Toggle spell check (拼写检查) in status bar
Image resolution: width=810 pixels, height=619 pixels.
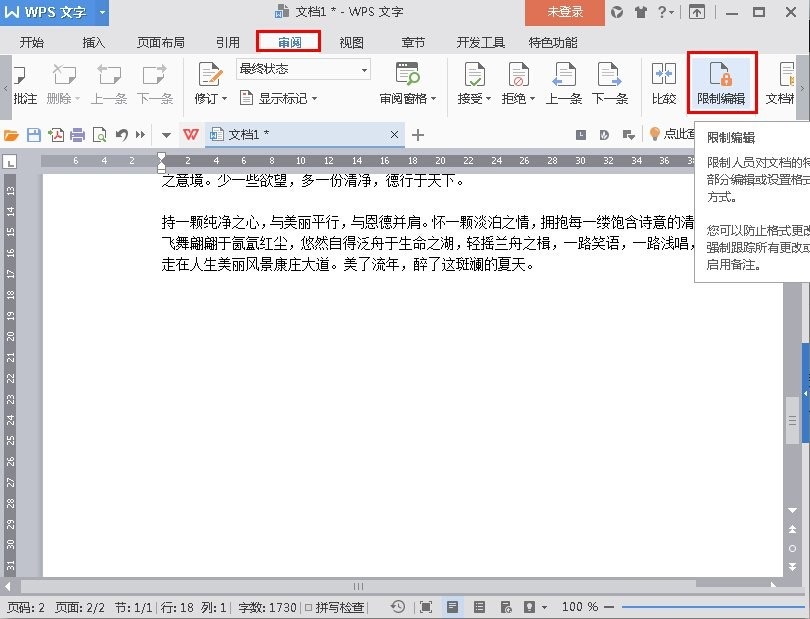pos(345,606)
